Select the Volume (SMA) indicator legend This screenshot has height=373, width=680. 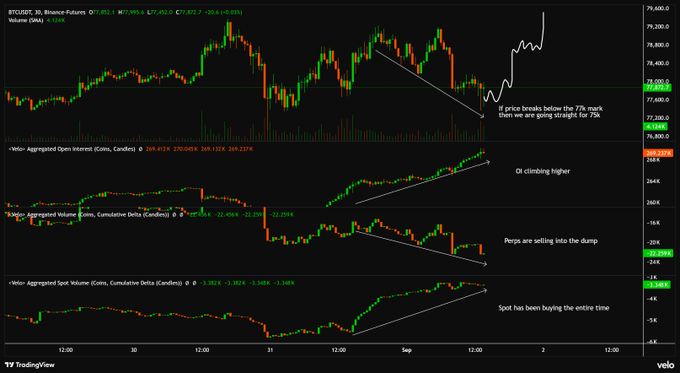tap(26, 20)
